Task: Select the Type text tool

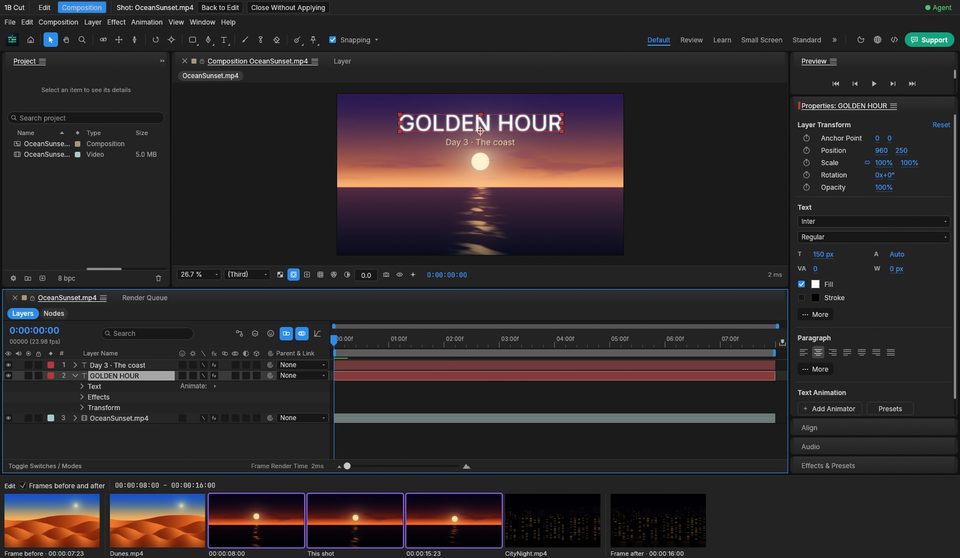Action: (224, 40)
